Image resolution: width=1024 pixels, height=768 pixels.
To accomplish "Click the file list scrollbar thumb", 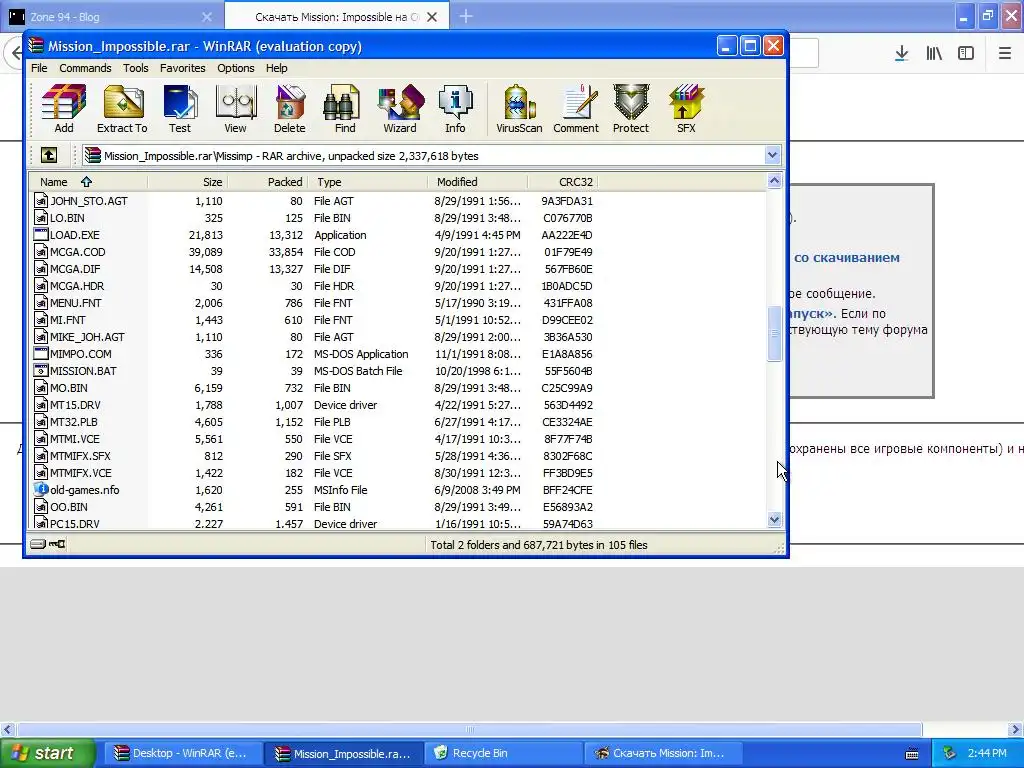I will [x=774, y=333].
